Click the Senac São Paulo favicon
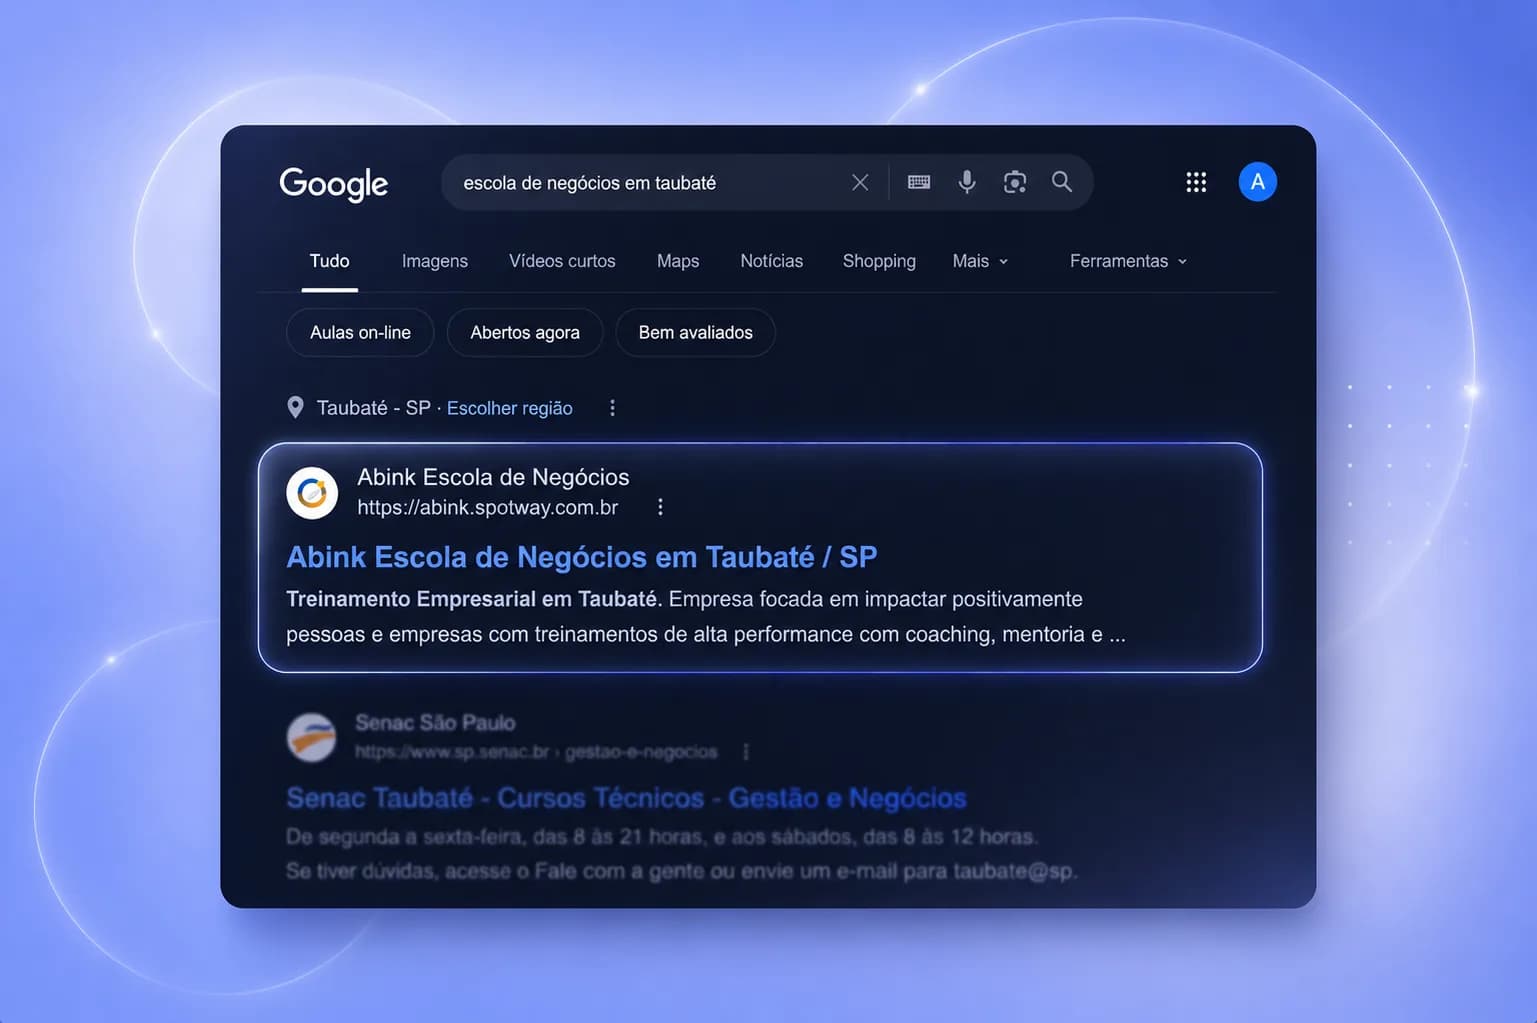 (x=311, y=737)
